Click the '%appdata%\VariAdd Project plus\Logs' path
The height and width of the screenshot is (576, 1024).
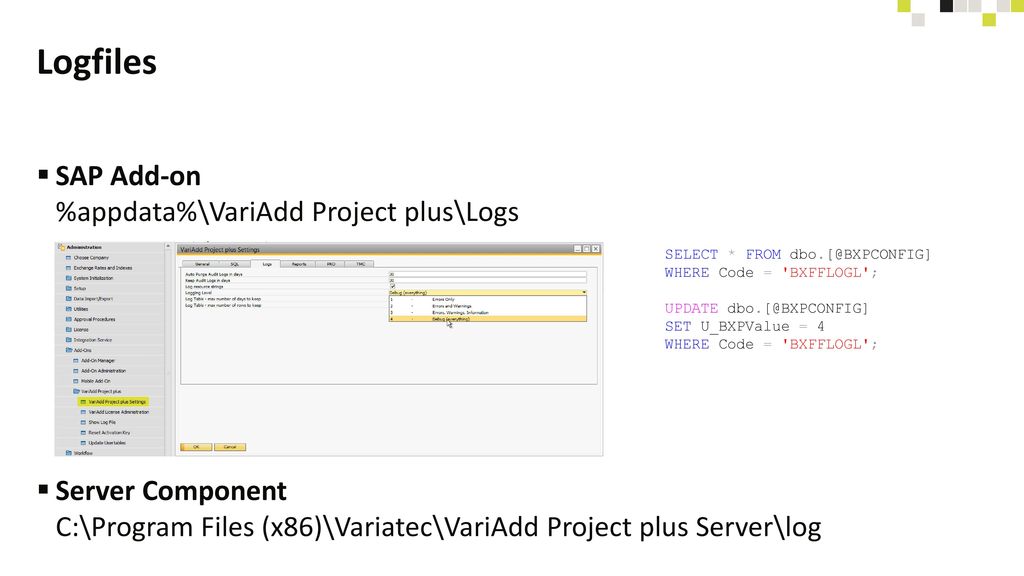287,212
